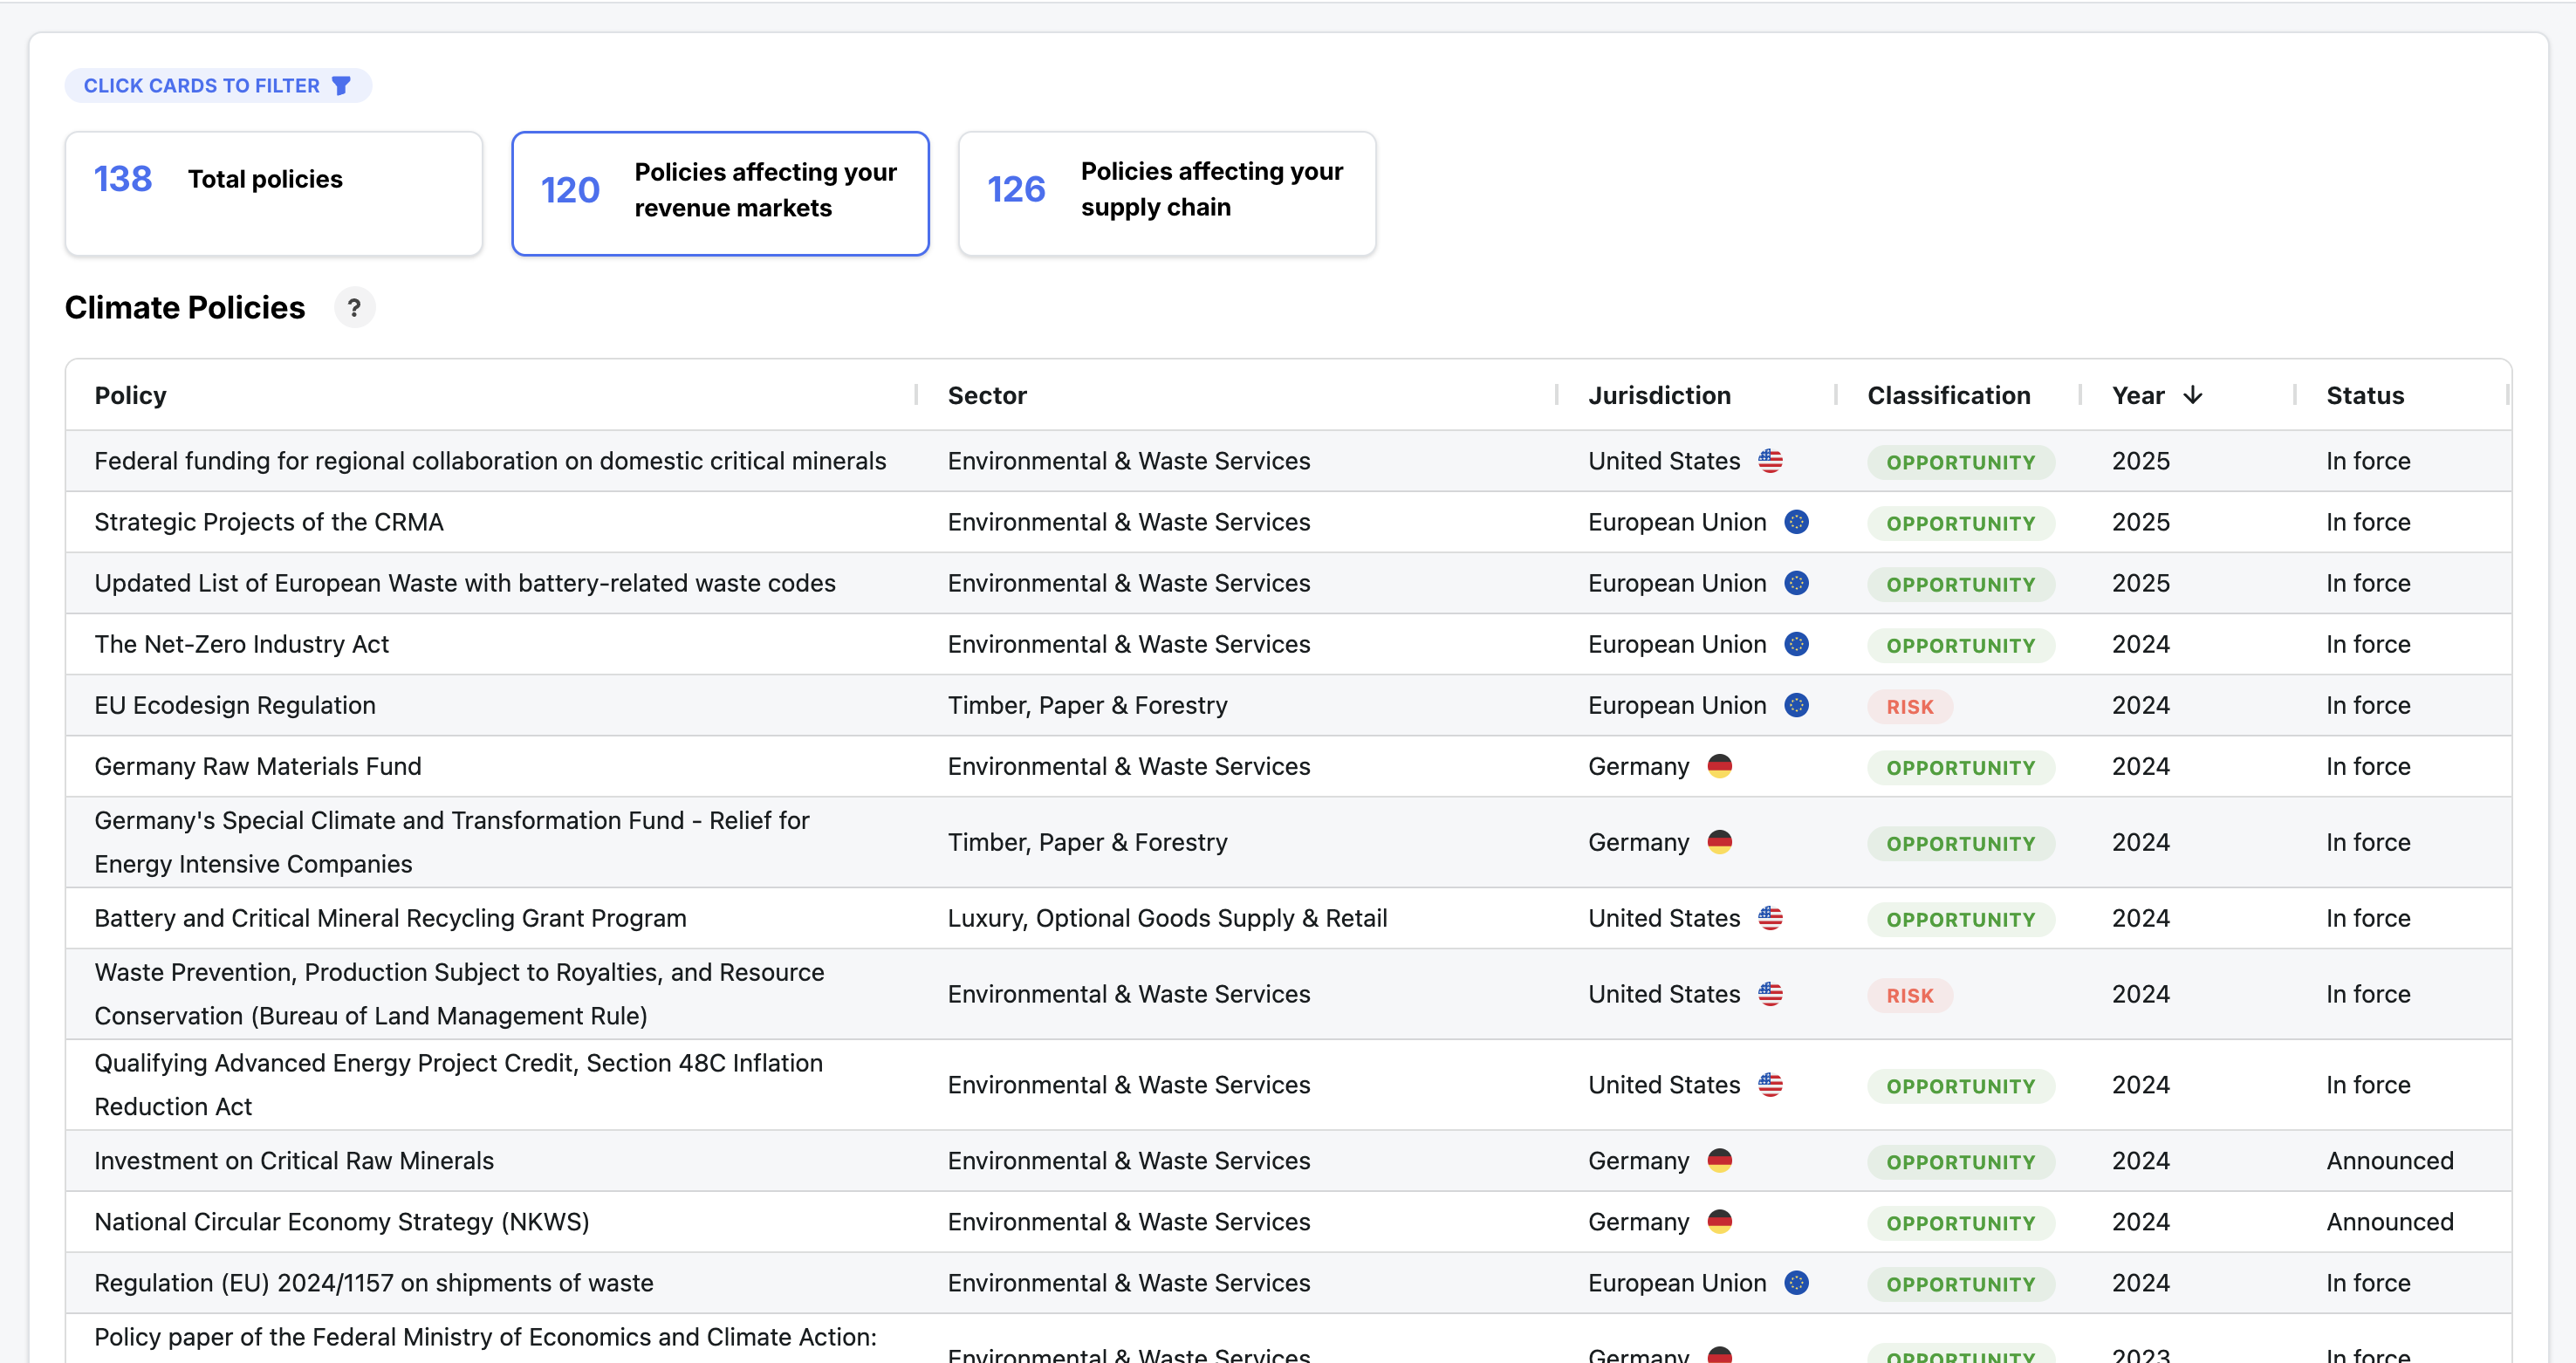Toggle Policies affecting your supply chain card
2576x1363 pixels.
point(1166,193)
